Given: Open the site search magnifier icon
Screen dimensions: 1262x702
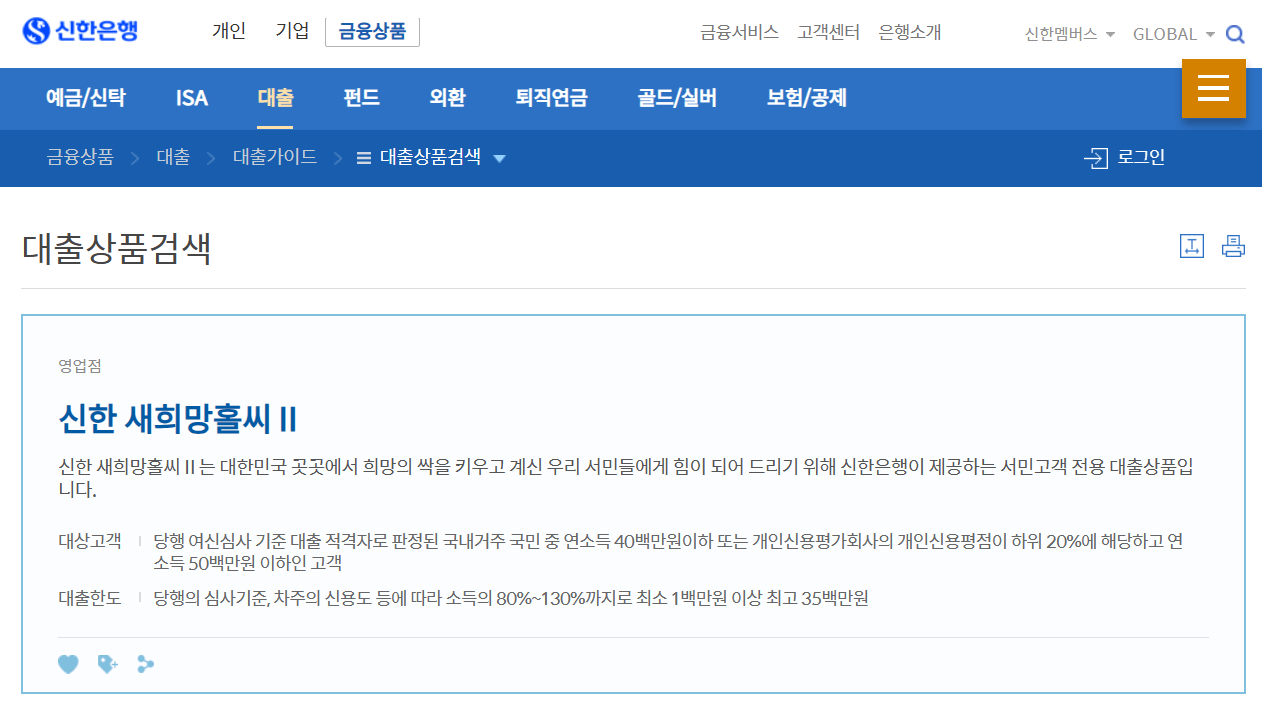Looking at the screenshot, I should click(x=1236, y=32).
